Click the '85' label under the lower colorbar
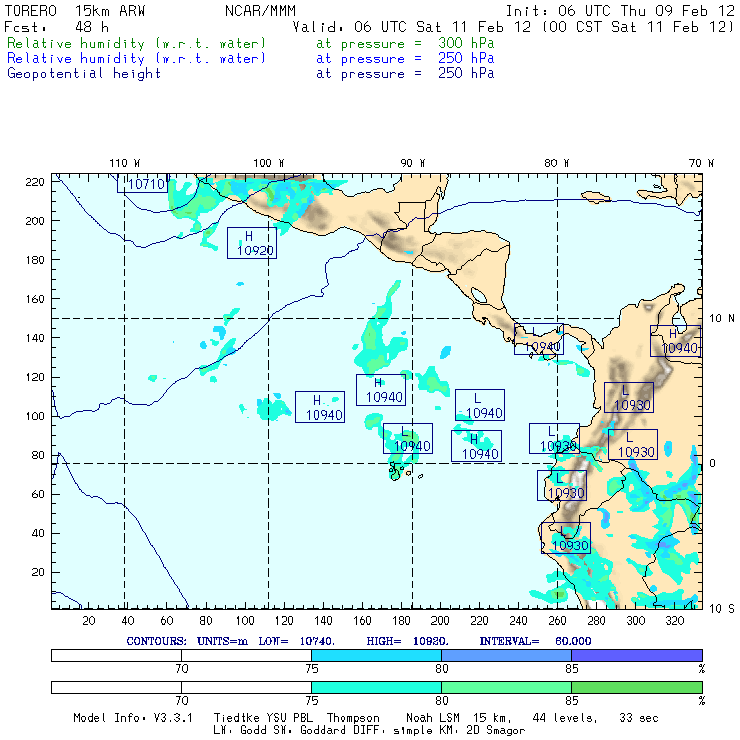Image resolution: width=740 pixels, height=740 pixels. click(572, 701)
